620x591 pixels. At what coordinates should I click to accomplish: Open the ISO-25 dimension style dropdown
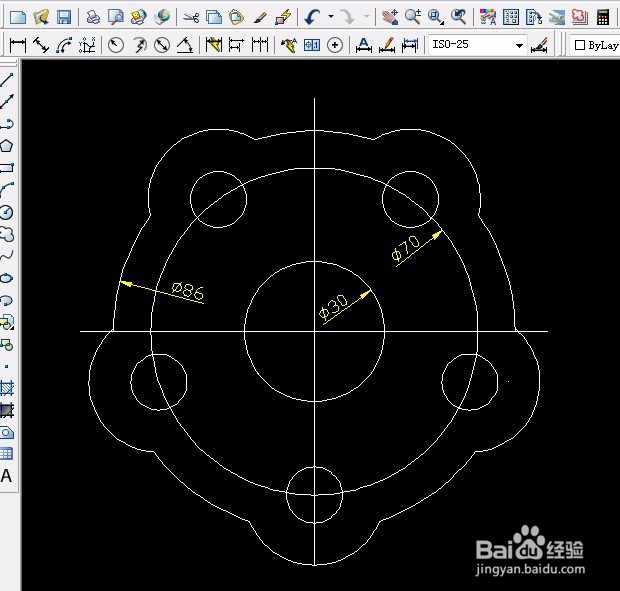click(478, 45)
